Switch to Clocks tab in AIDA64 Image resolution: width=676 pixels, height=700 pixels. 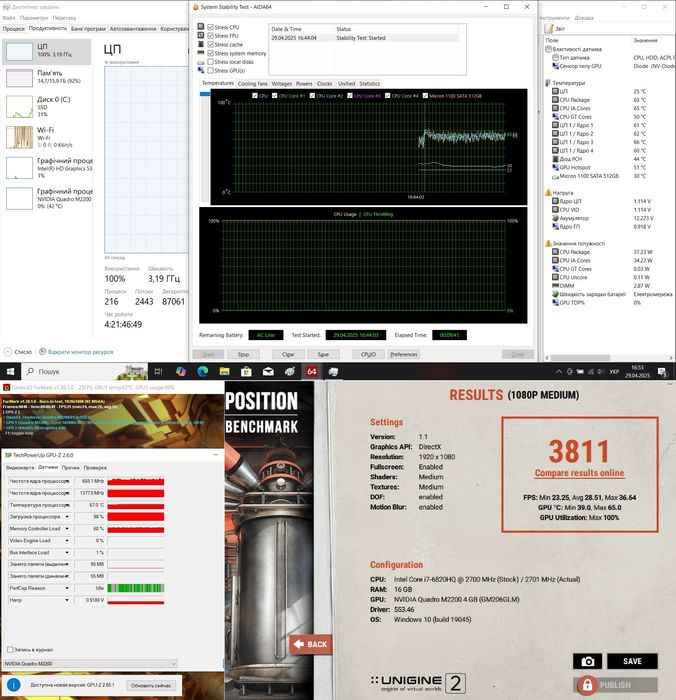pos(325,83)
